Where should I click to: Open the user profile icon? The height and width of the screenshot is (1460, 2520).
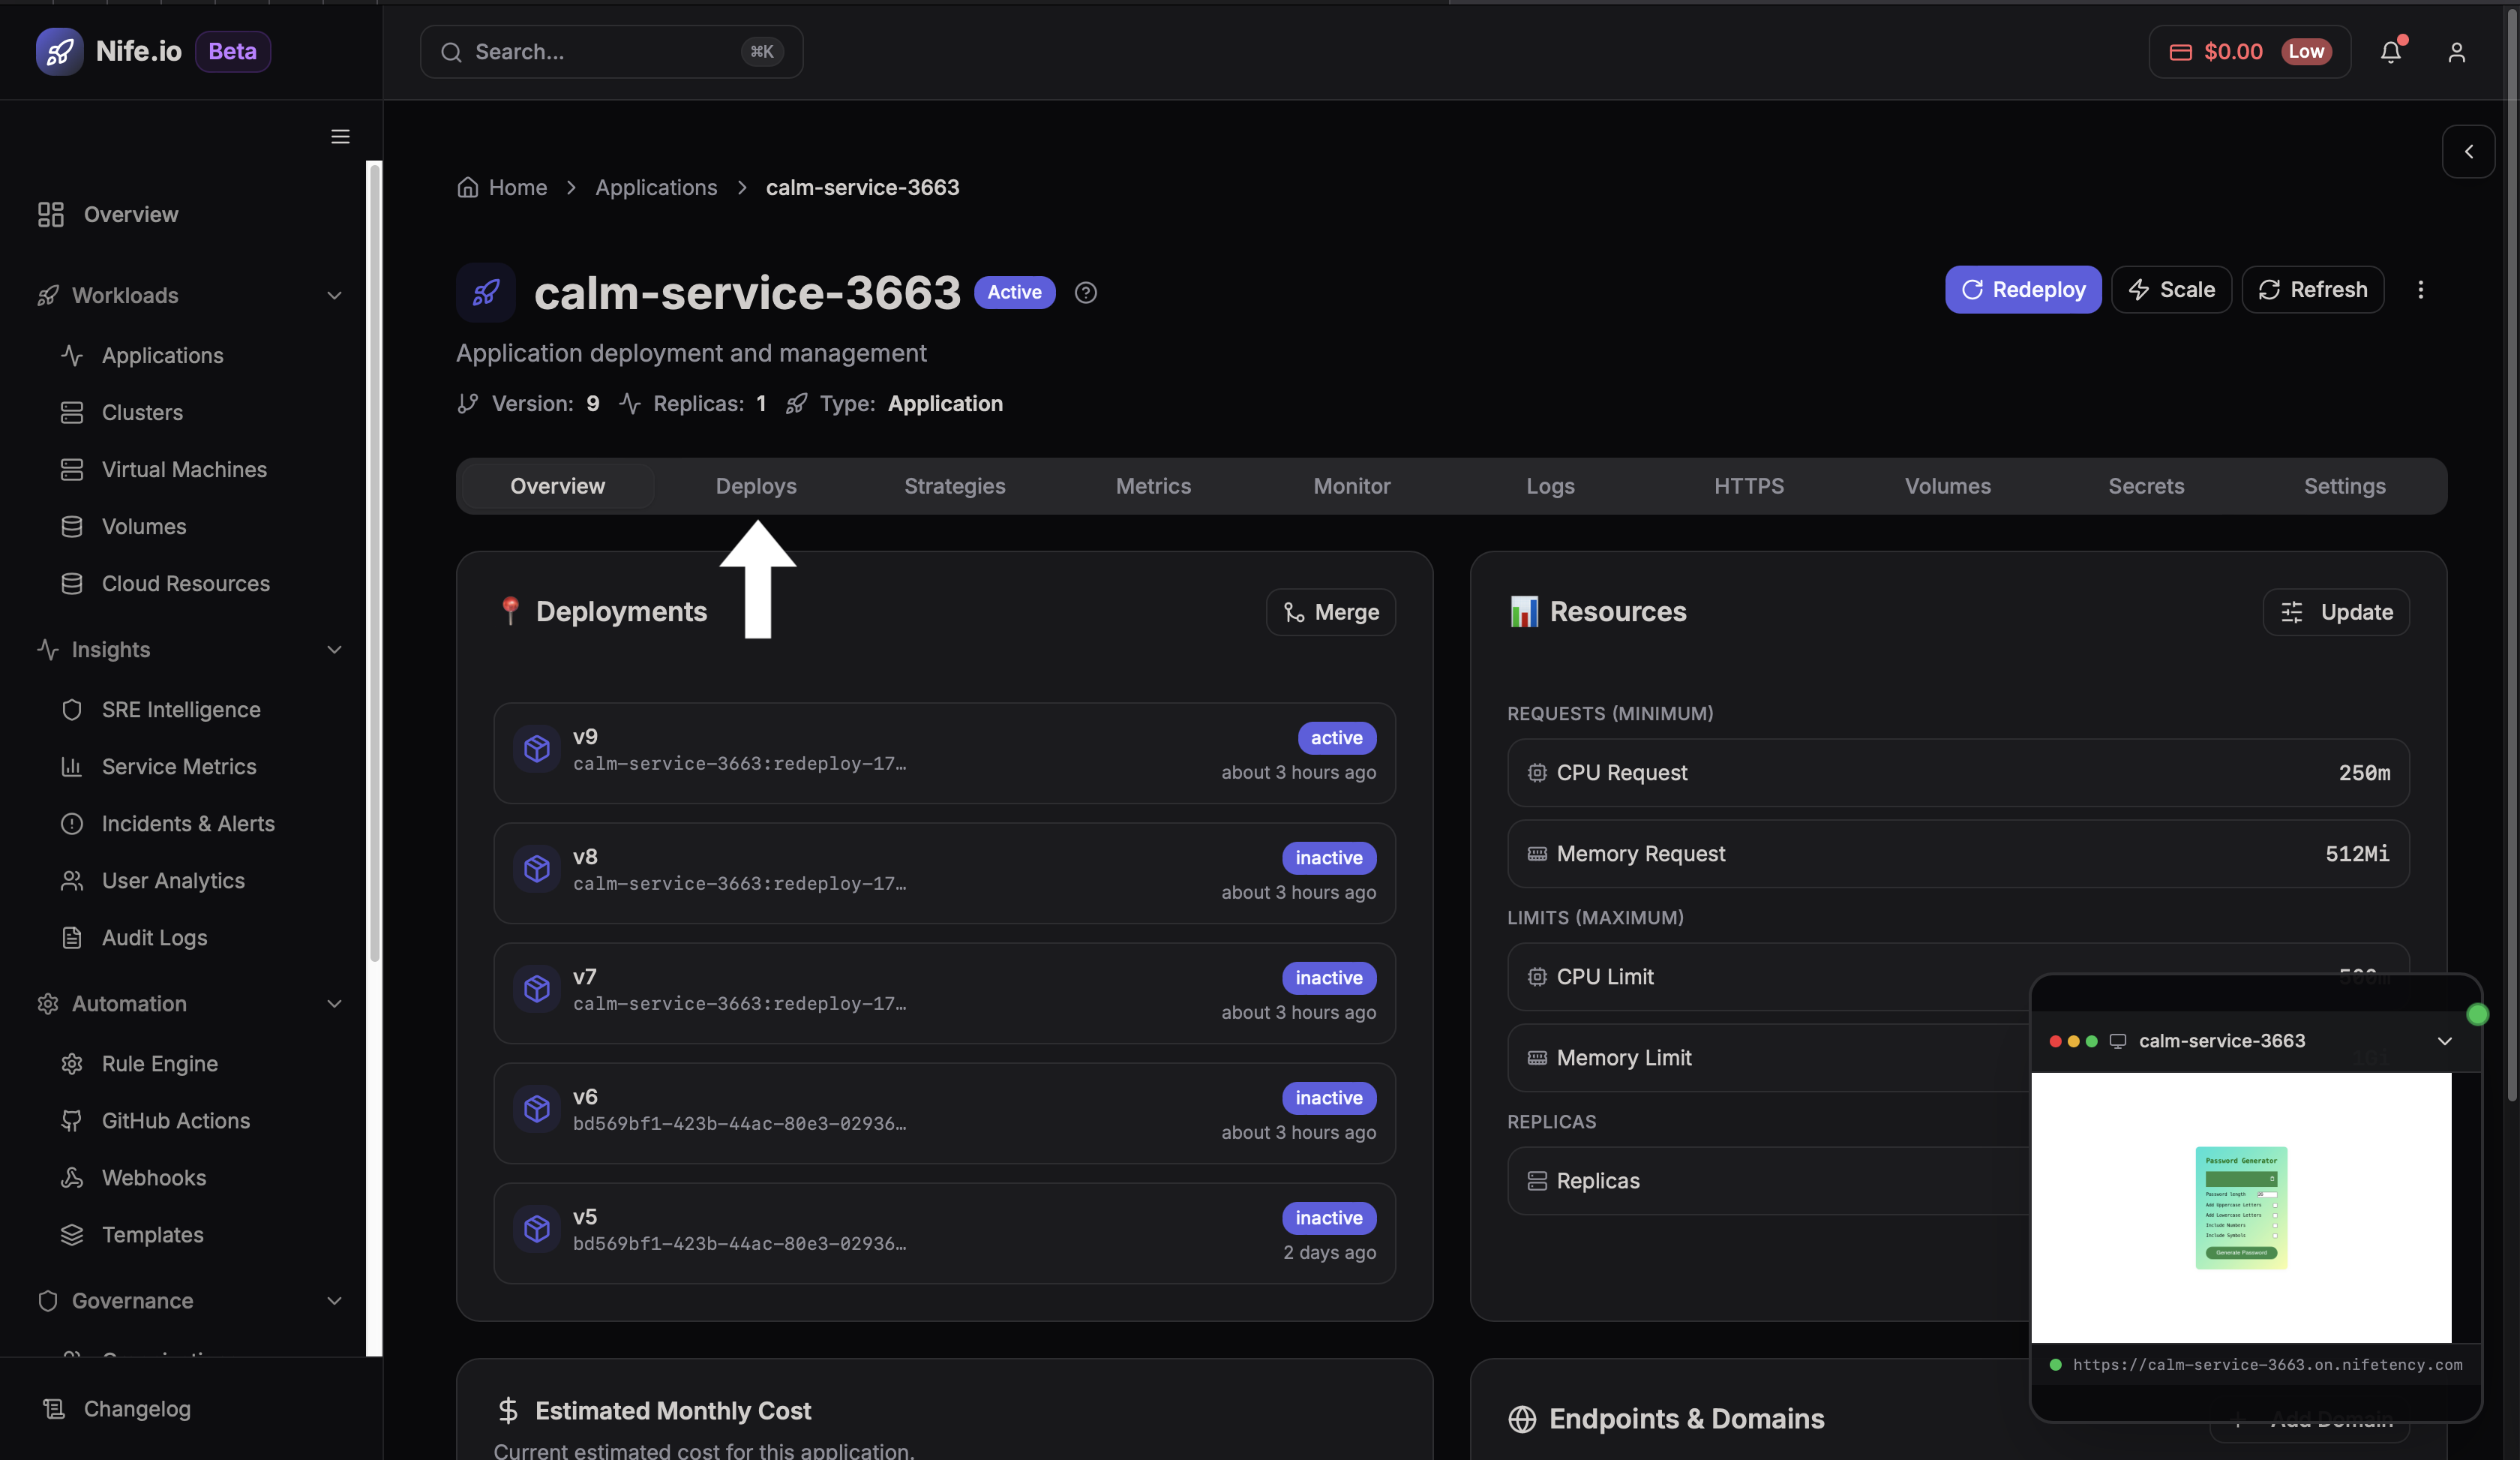coord(2456,52)
